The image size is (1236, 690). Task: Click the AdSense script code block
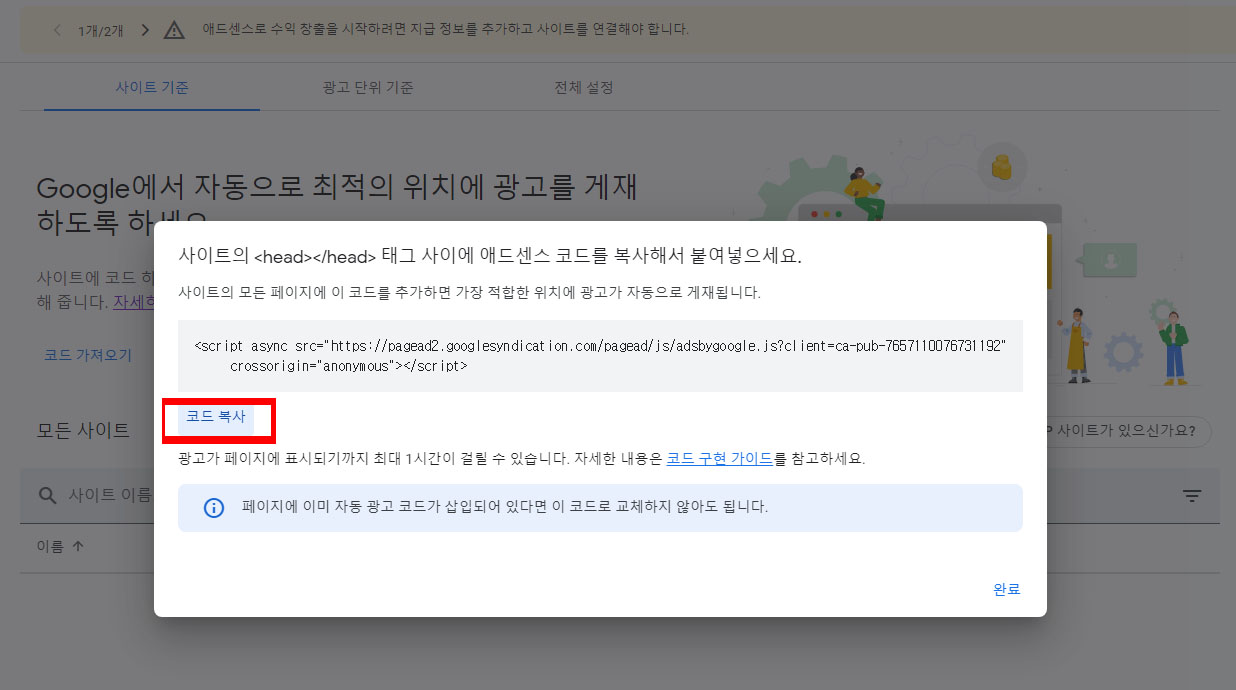click(x=600, y=356)
